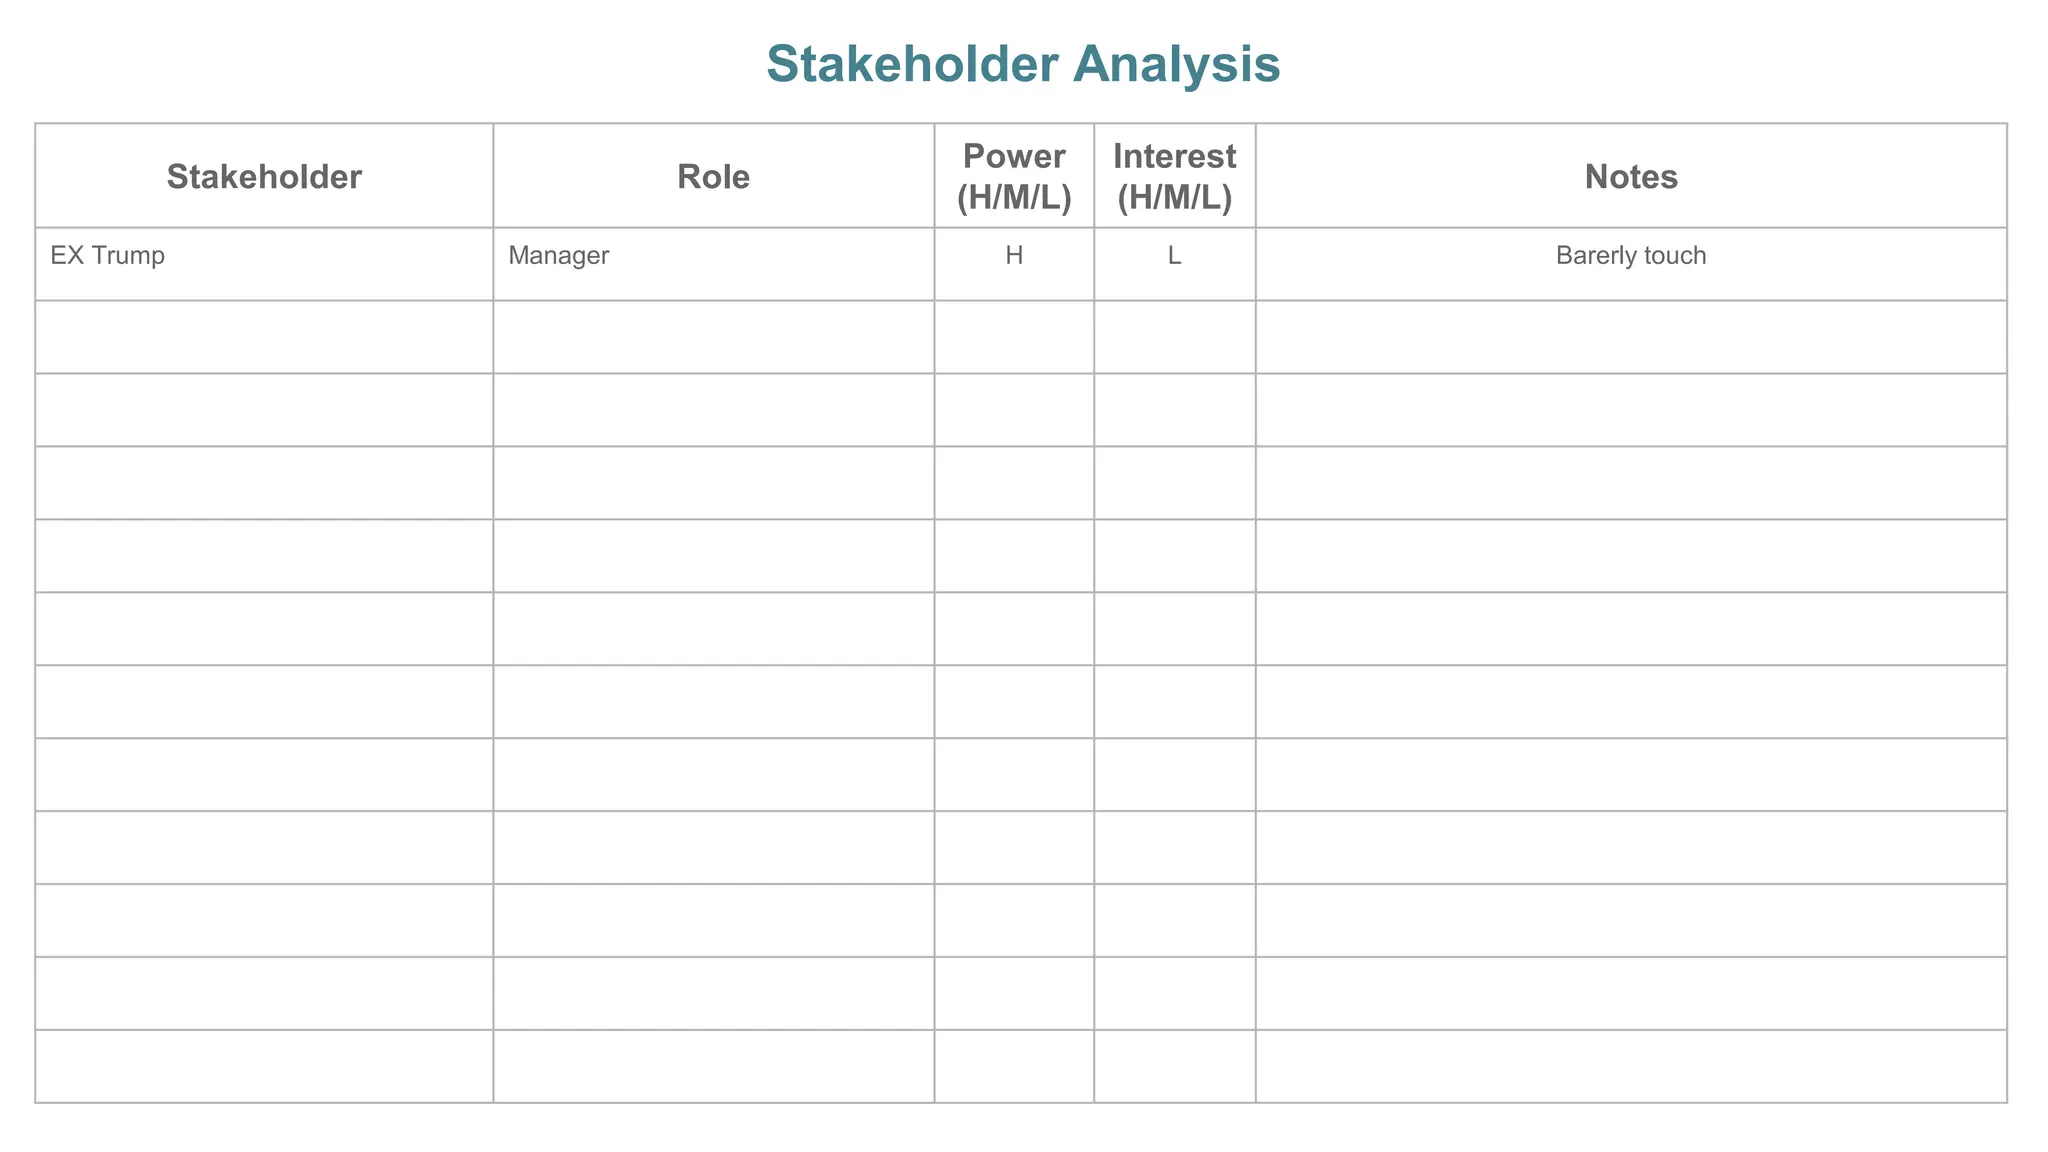Viewport: 2048px width, 1152px height.
Task: Click the Stakeholder Analysis title
Action: coord(1023,64)
